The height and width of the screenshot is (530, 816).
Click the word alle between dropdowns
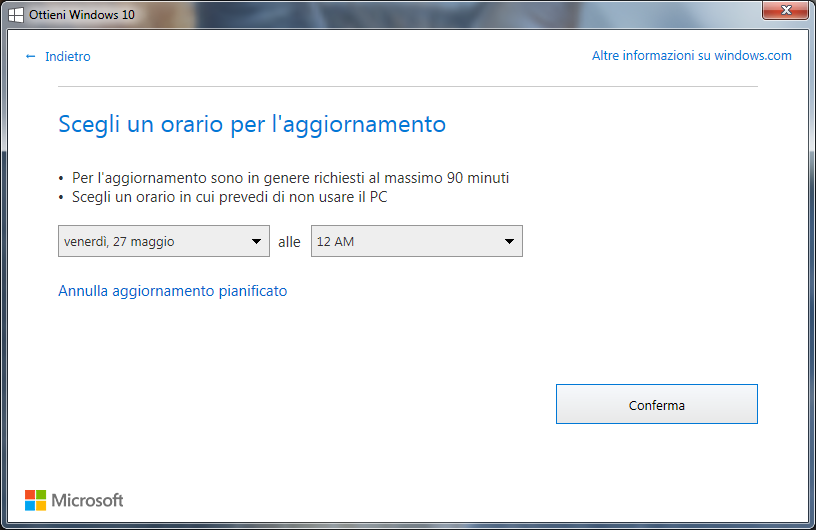coord(289,242)
